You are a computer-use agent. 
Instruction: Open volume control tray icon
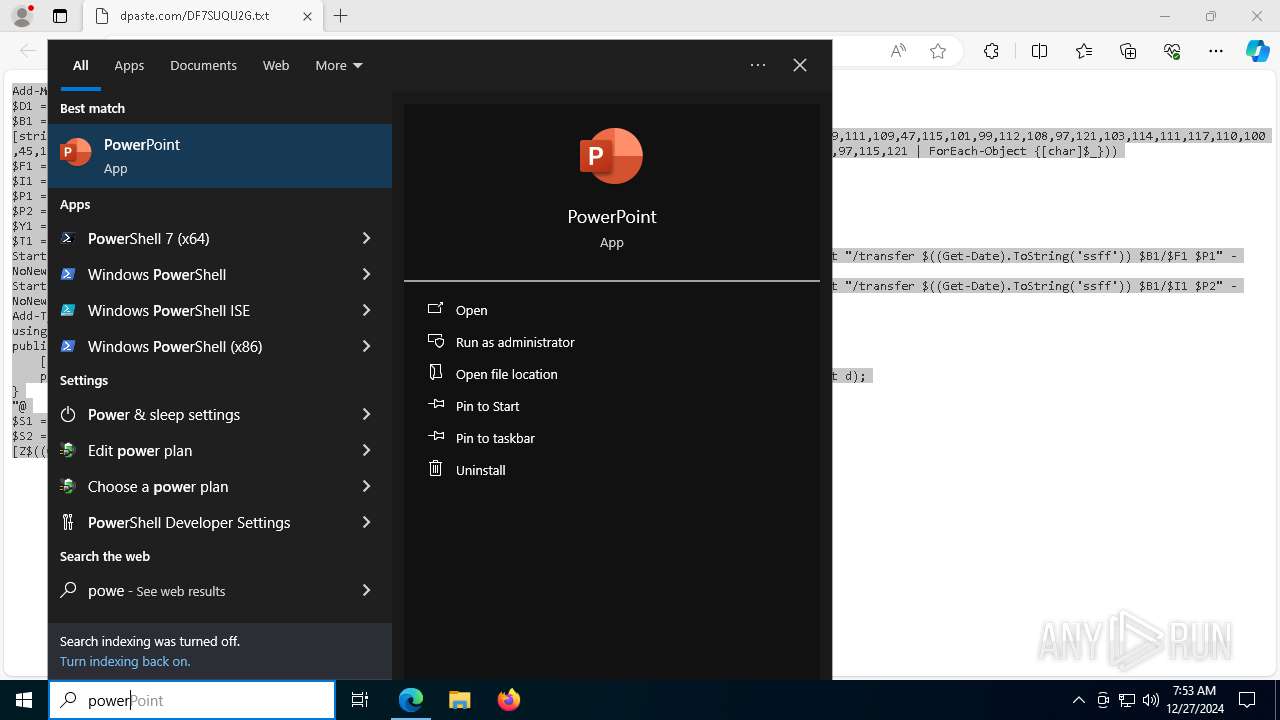point(1150,700)
